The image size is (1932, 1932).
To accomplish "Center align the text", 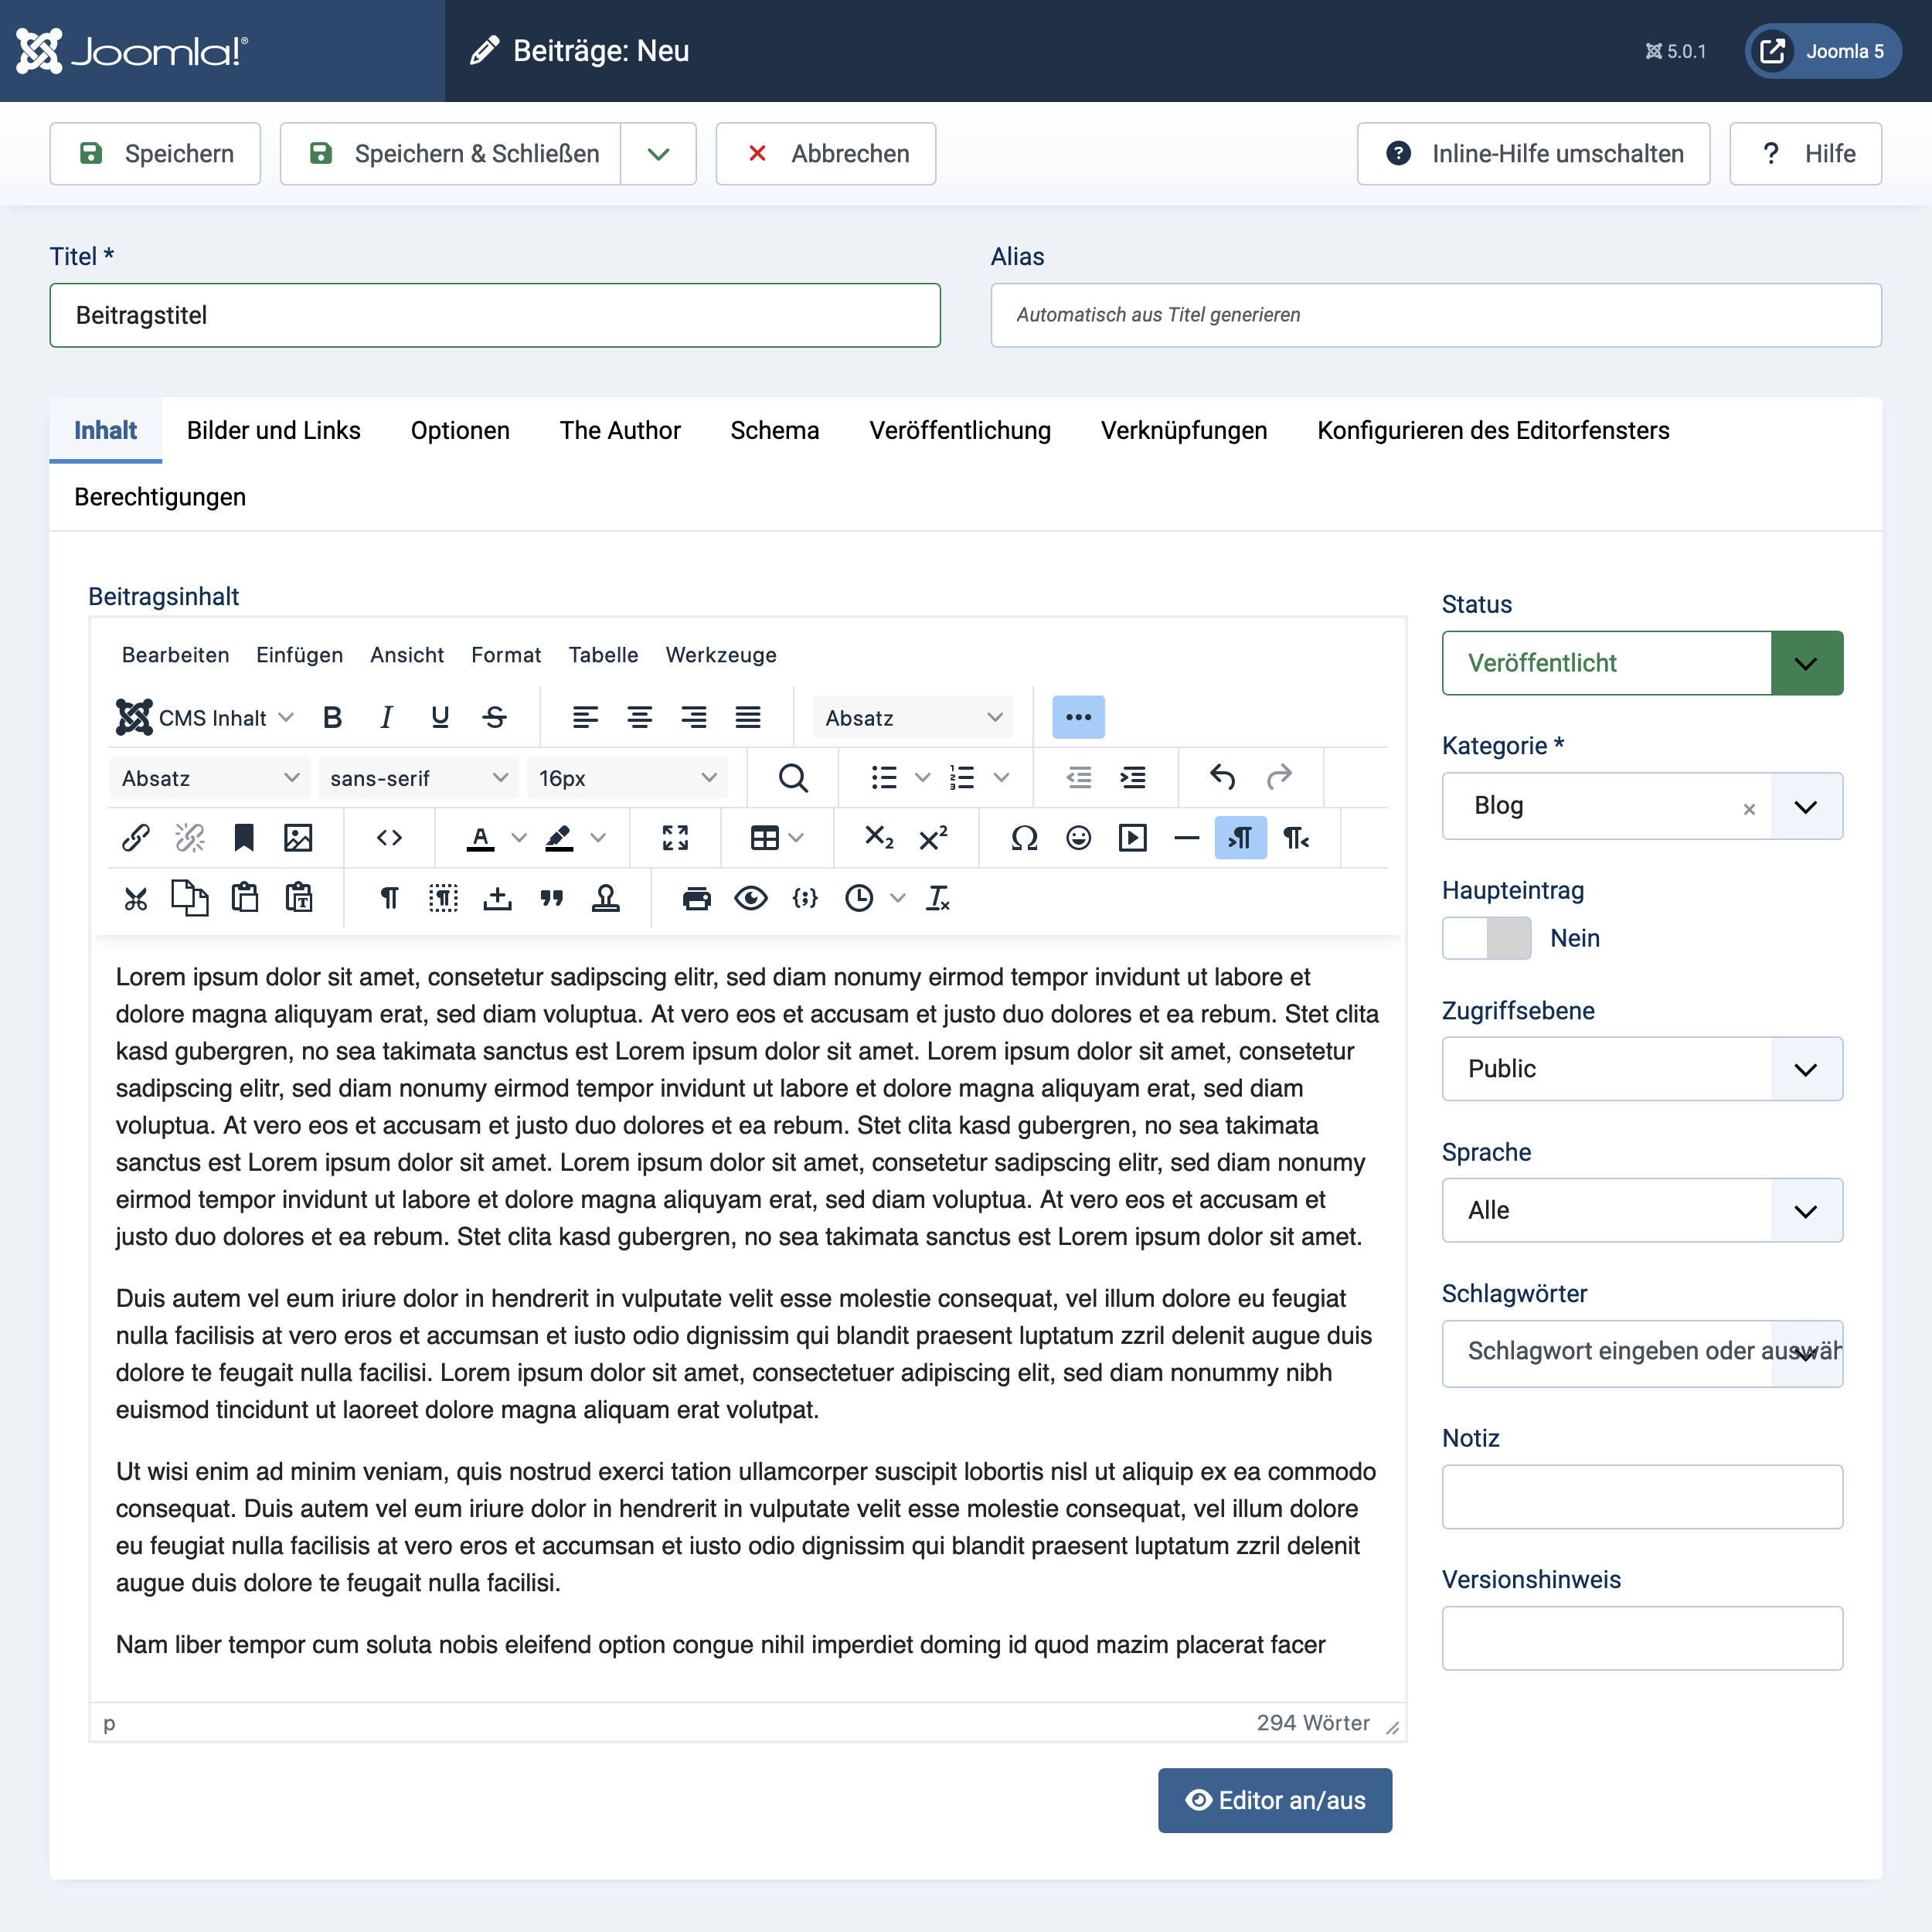I will coord(639,717).
